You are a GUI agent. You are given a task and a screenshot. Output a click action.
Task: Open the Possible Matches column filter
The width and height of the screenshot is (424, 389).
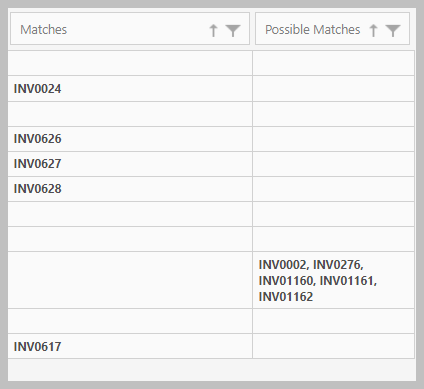point(393,31)
